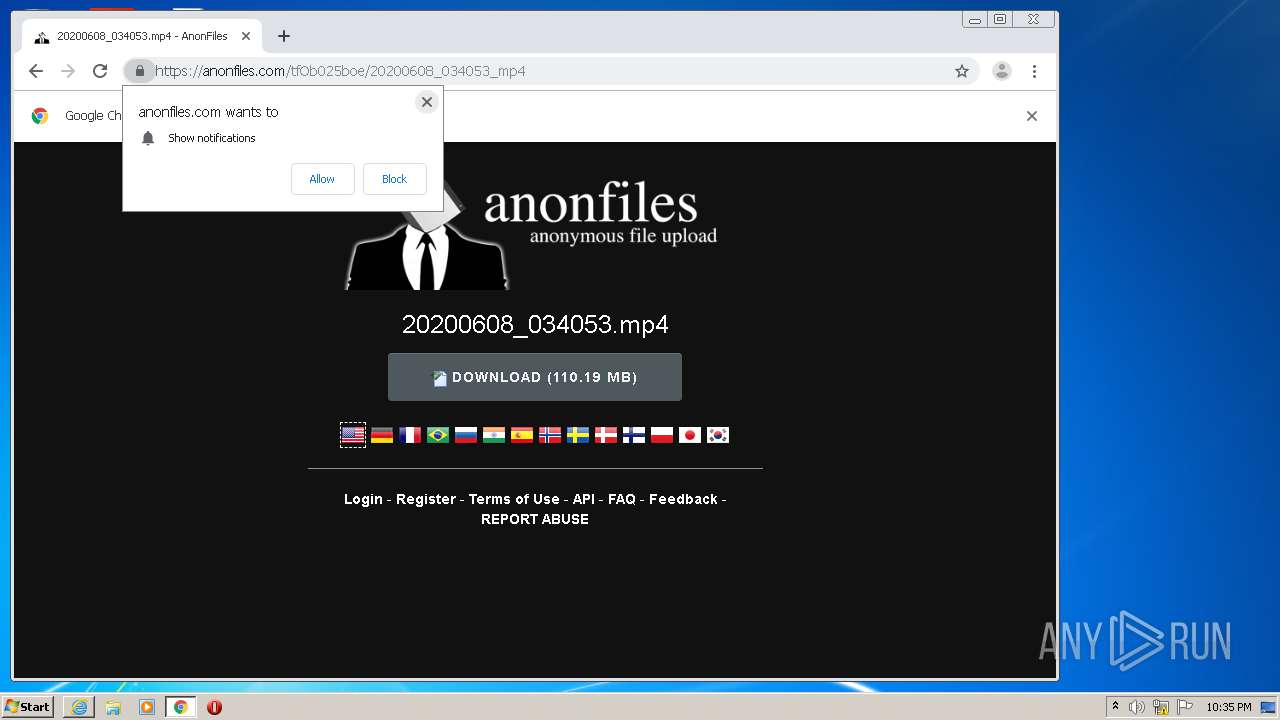Go back in browser history
The image size is (1280, 720).
(x=36, y=71)
